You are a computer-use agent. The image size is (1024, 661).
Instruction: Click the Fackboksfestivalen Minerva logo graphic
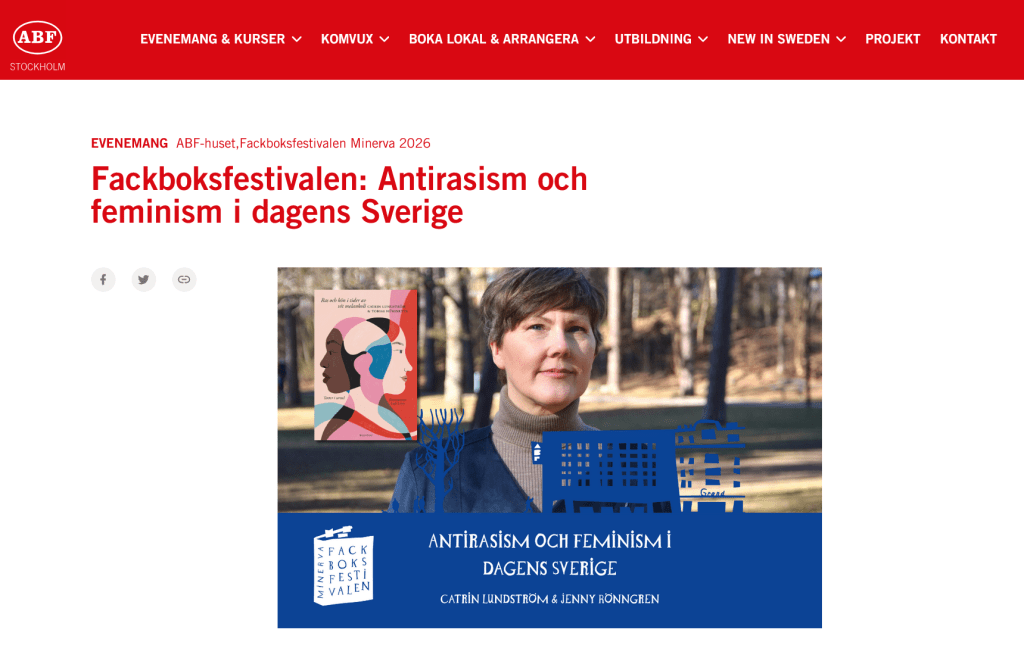tap(344, 566)
